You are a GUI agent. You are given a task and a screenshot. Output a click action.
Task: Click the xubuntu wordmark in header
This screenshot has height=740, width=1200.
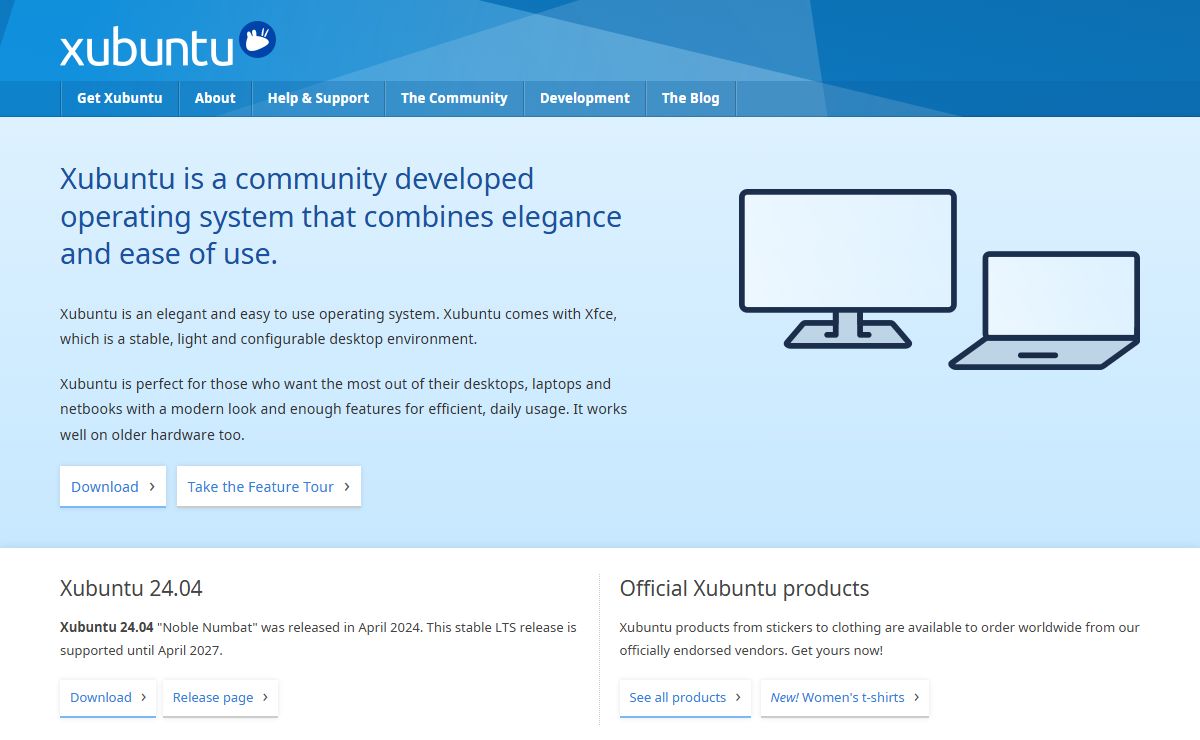pos(147,49)
